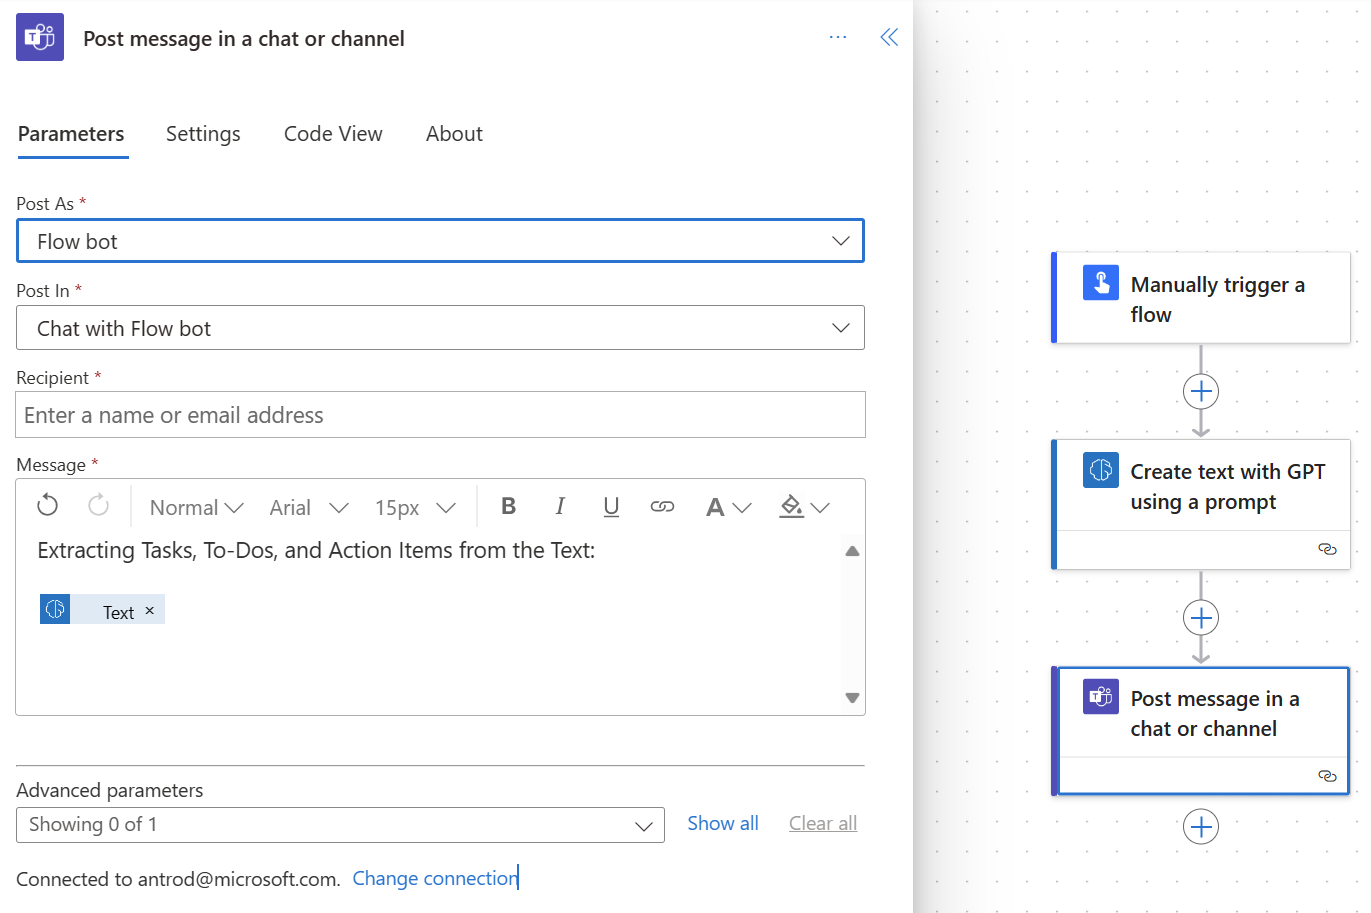Click Teams icon on Post message card

1101,696
